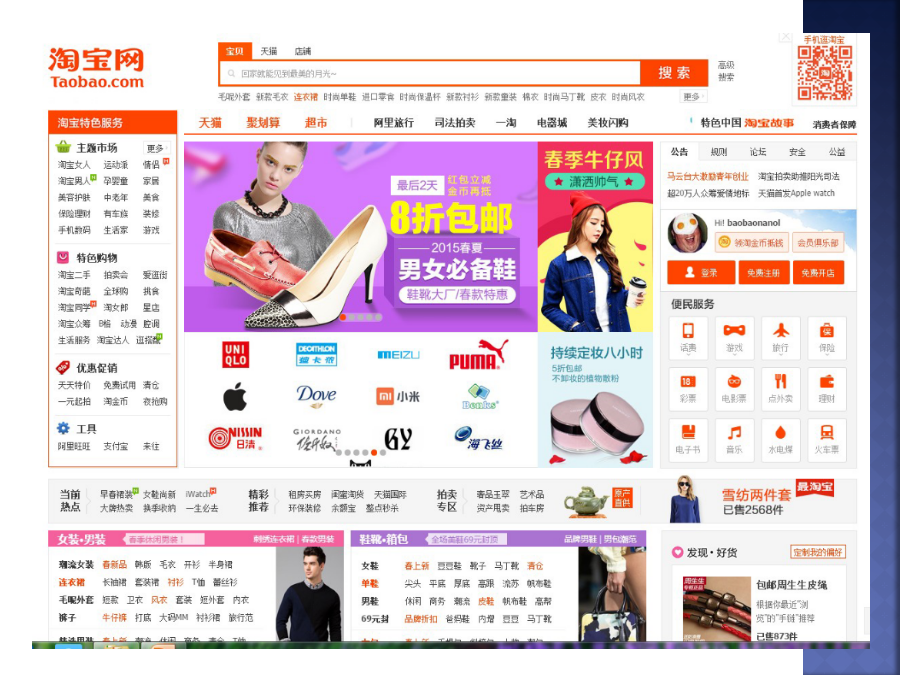Click the 雪纺两件套 promotion

coord(756,495)
